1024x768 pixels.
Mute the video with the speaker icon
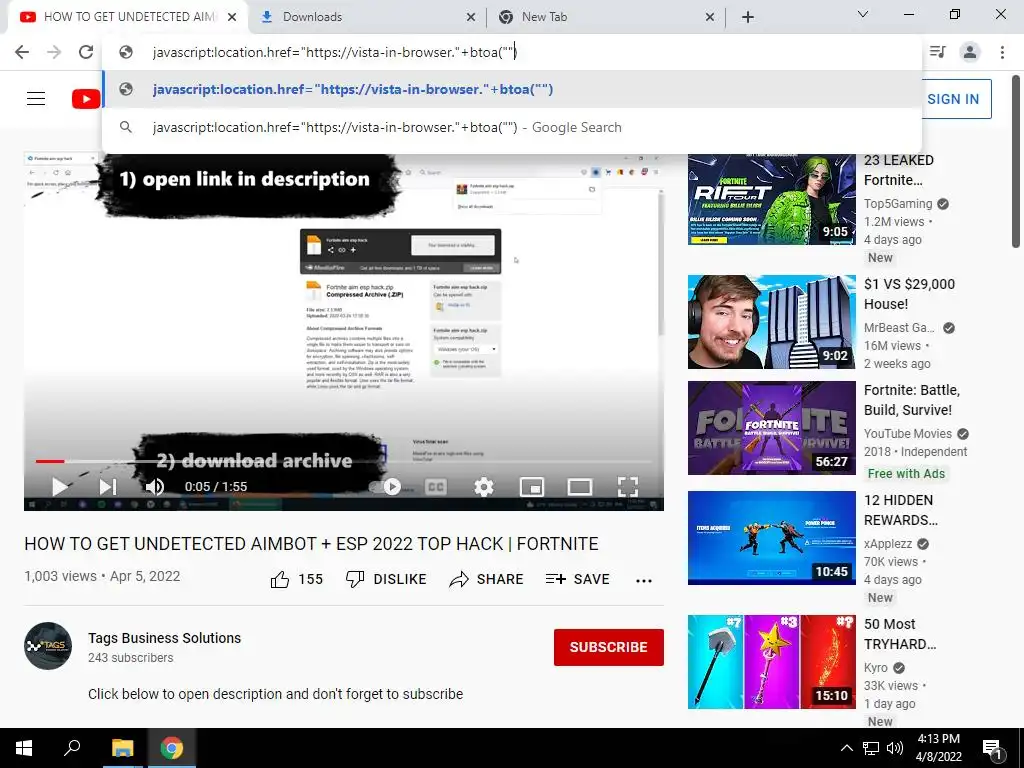[155, 487]
